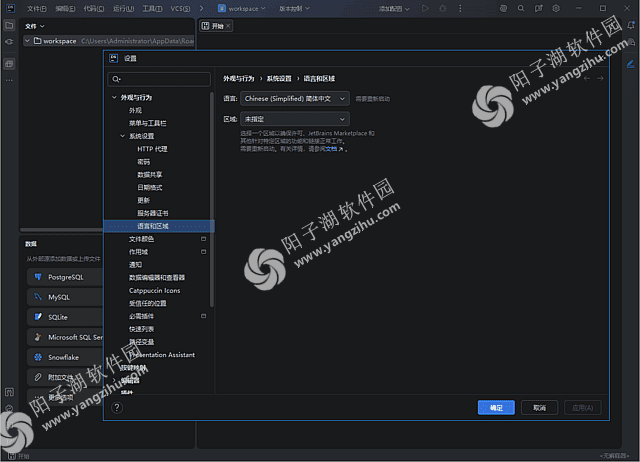This screenshot has width=640, height=462.
Task: Open the 文档 documentation link
Action: tap(331, 149)
